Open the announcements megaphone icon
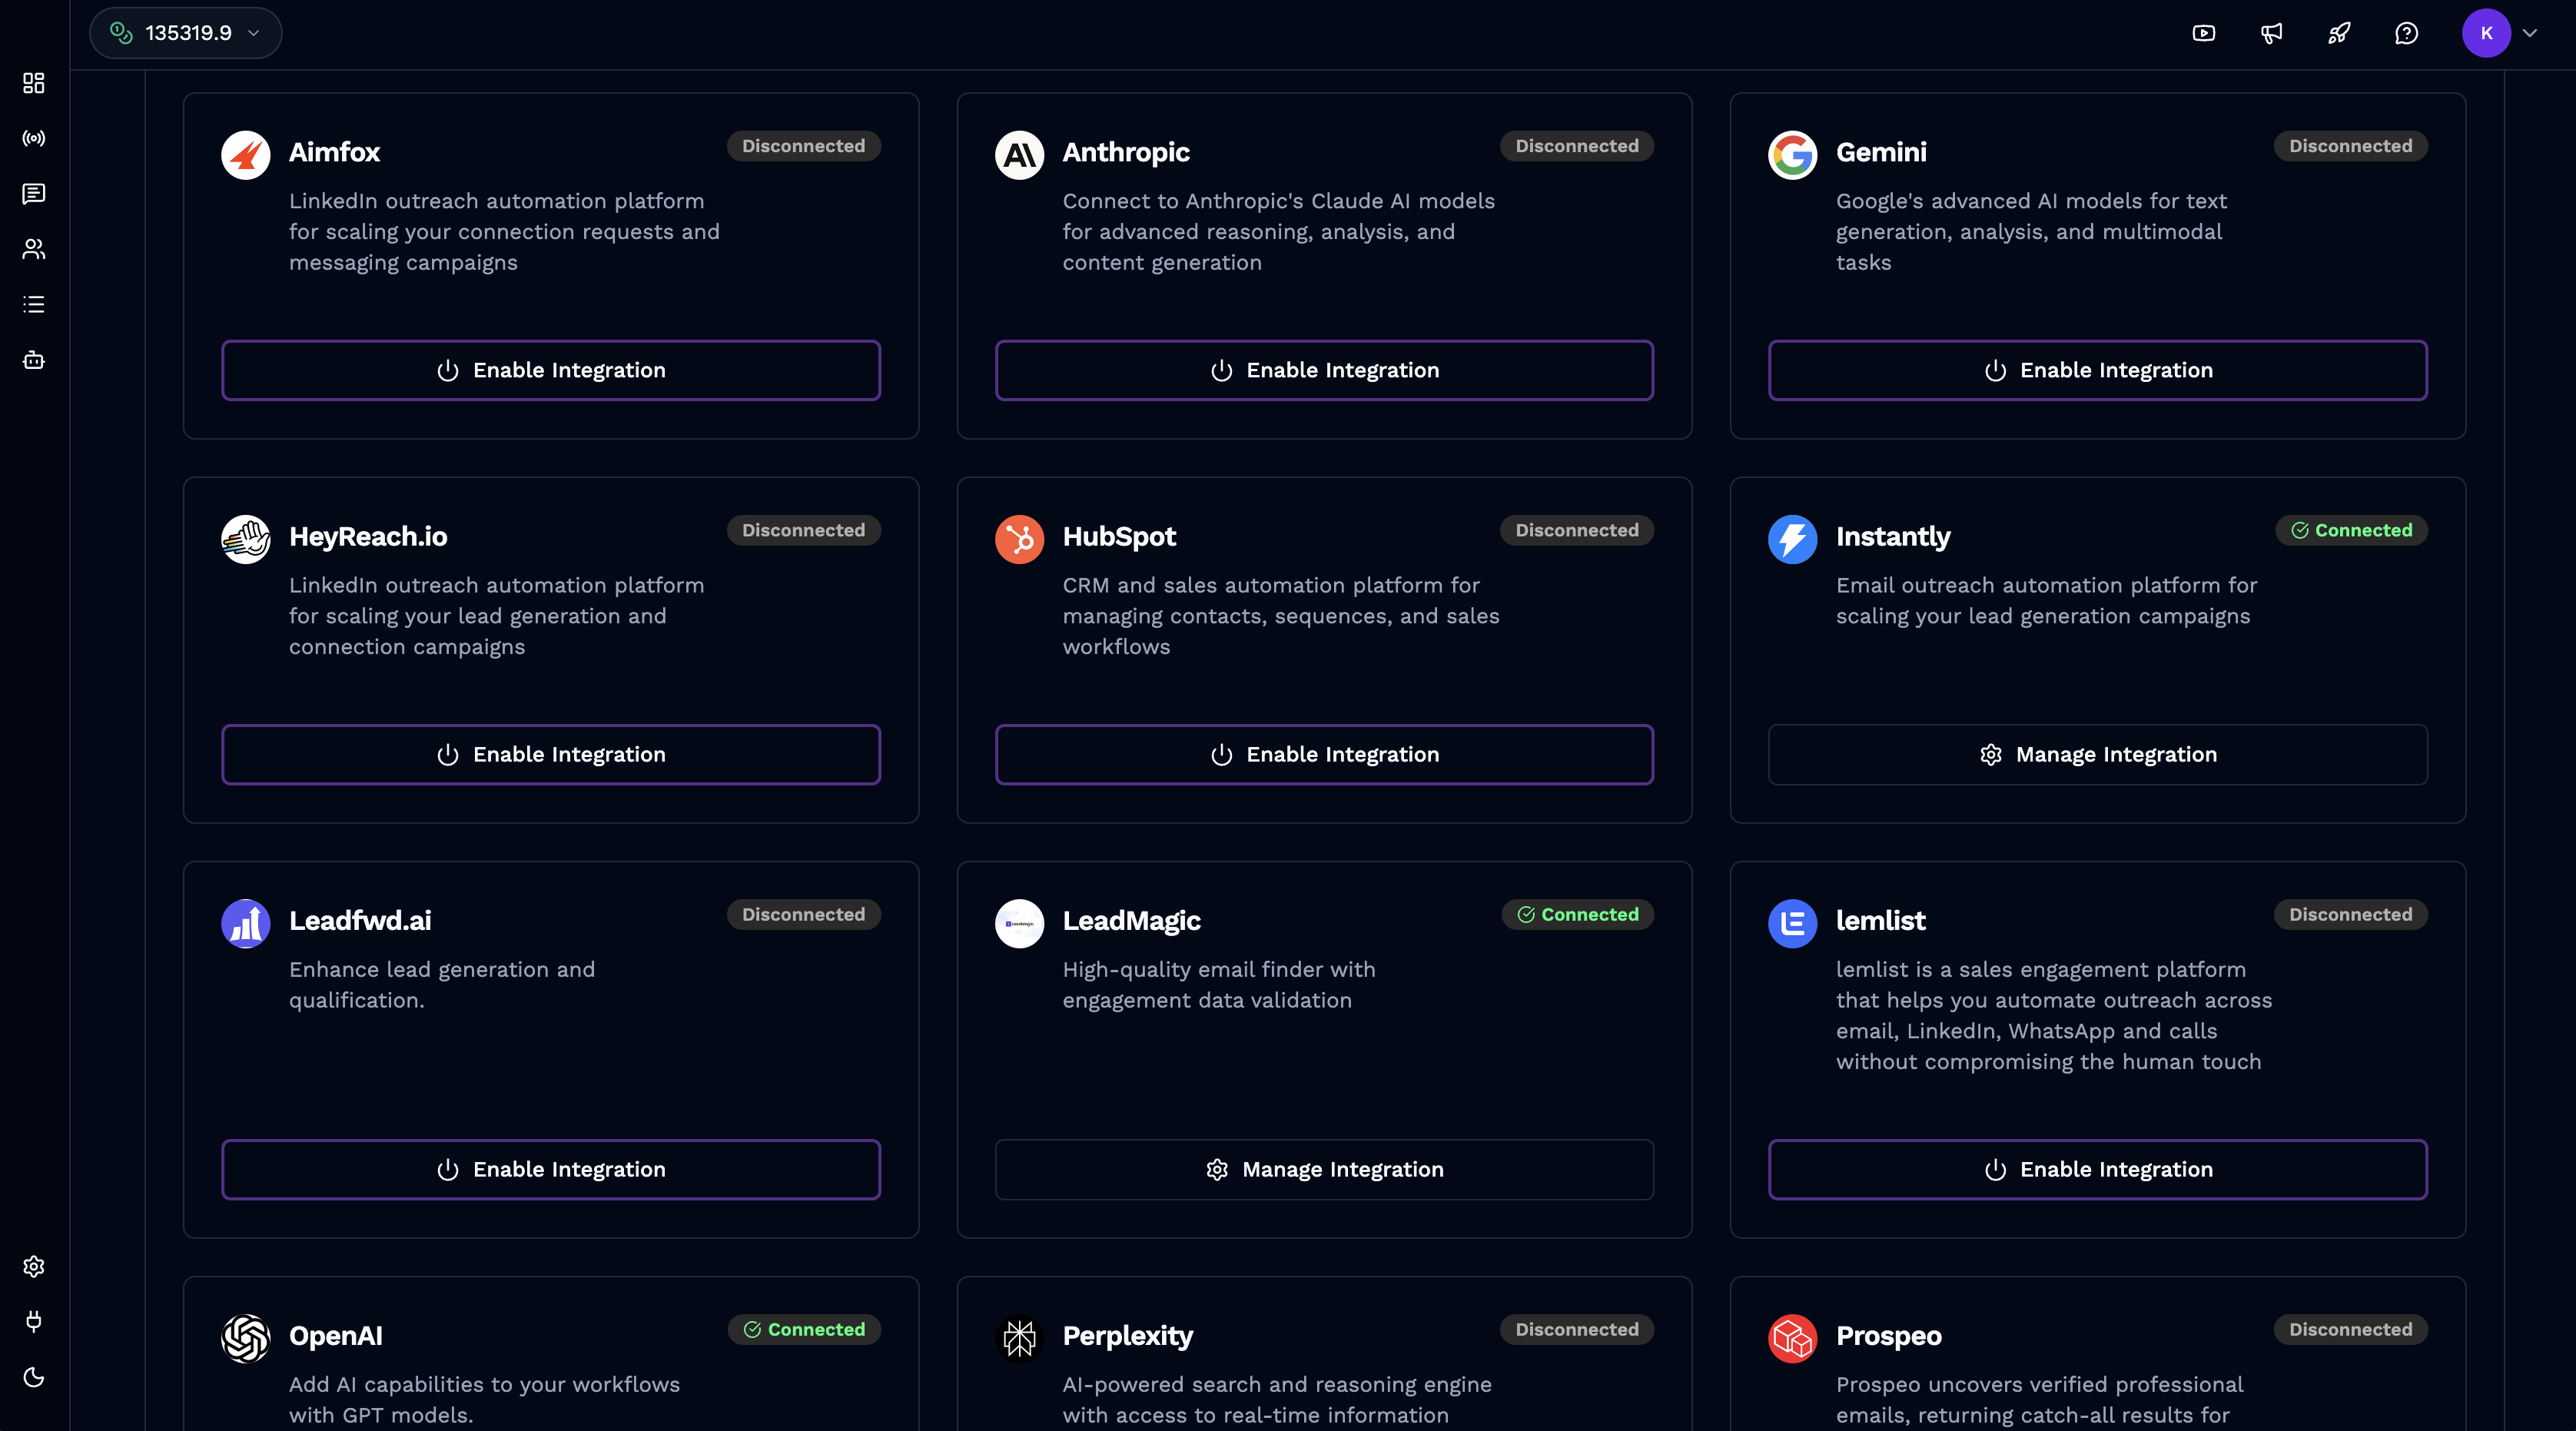Image resolution: width=2576 pixels, height=1431 pixels. [x=2270, y=33]
